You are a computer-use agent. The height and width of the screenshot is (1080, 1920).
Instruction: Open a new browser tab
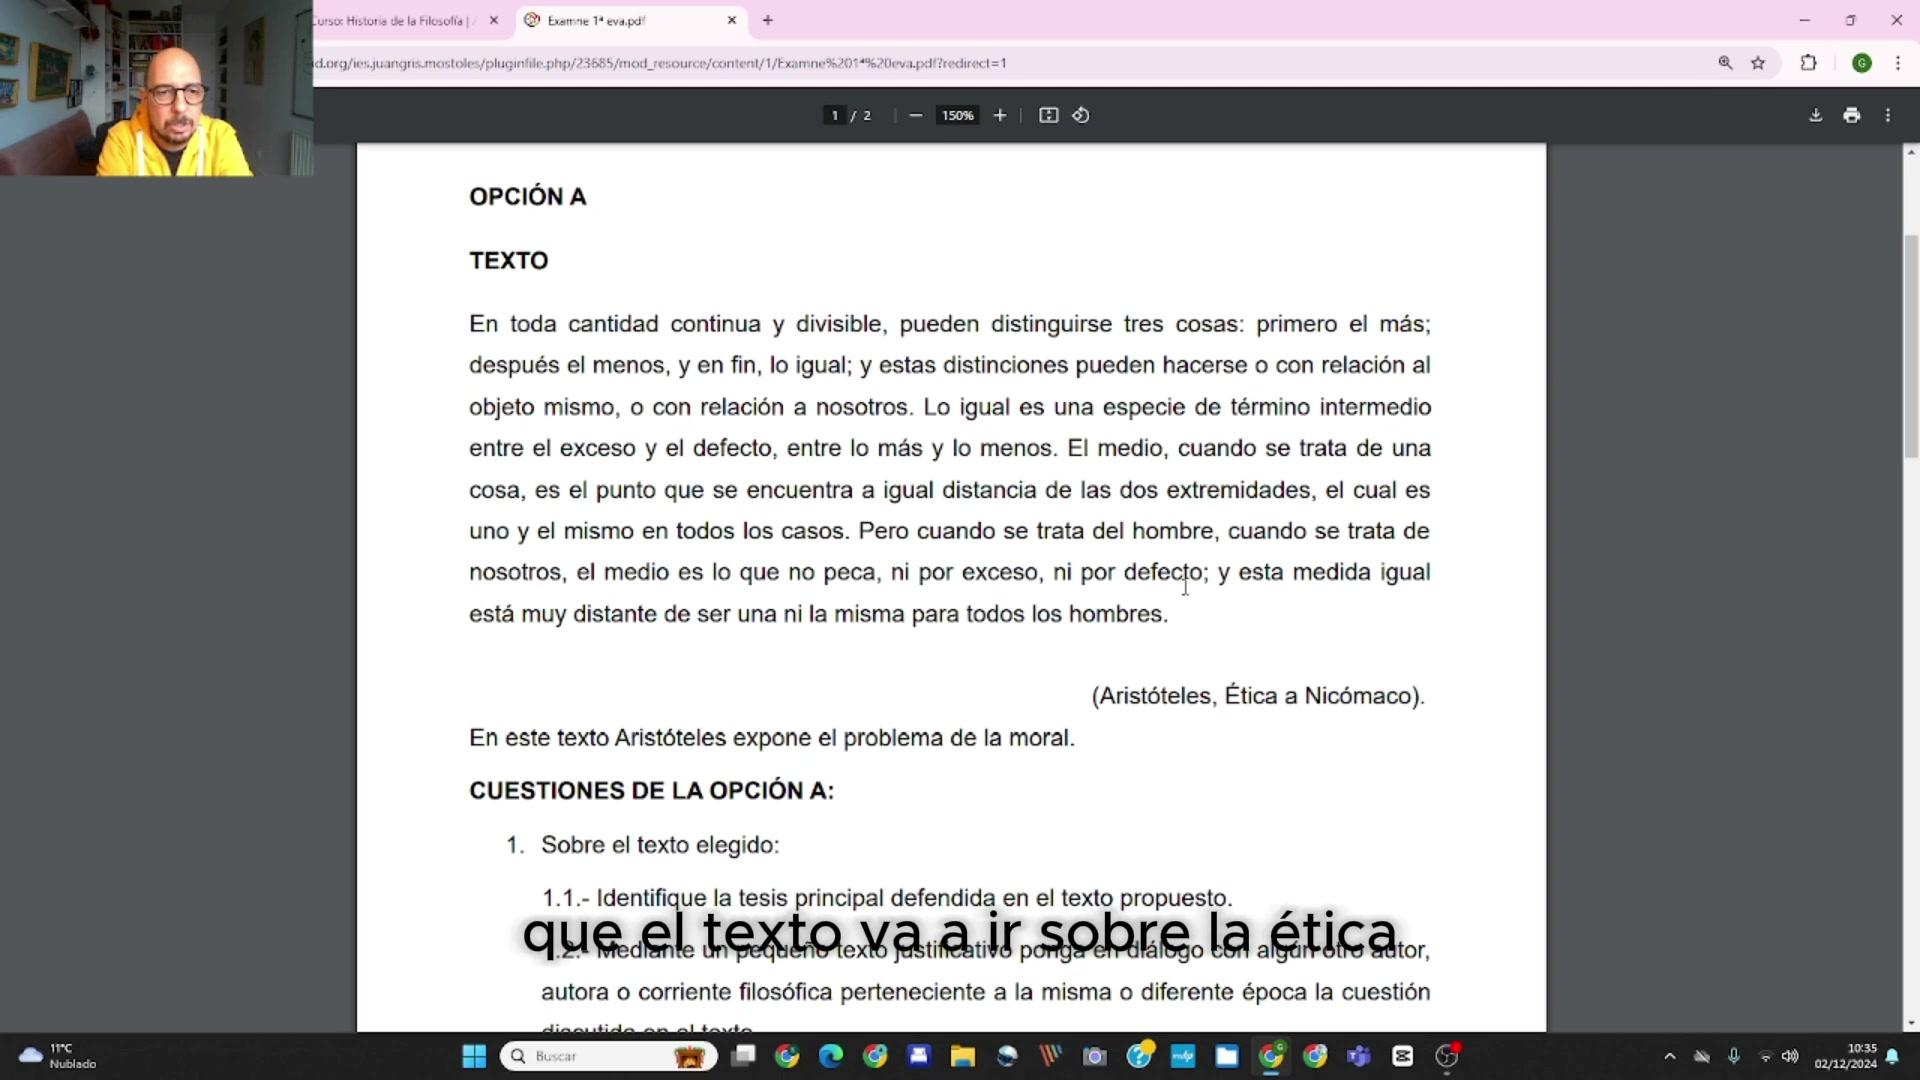pyautogui.click(x=767, y=20)
